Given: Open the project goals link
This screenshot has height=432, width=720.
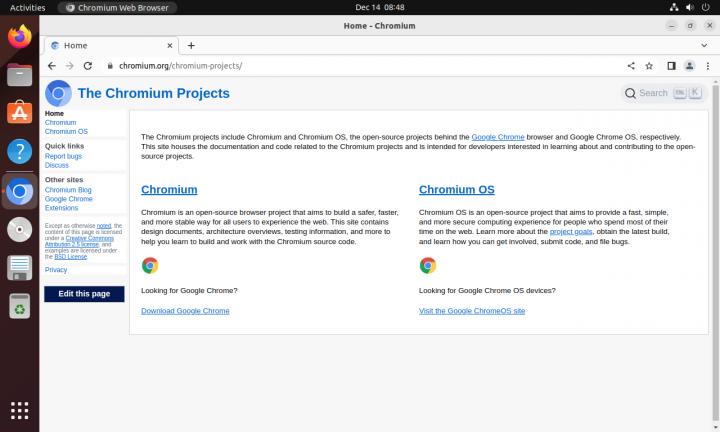Looking at the screenshot, I should (x=571, y=231).
